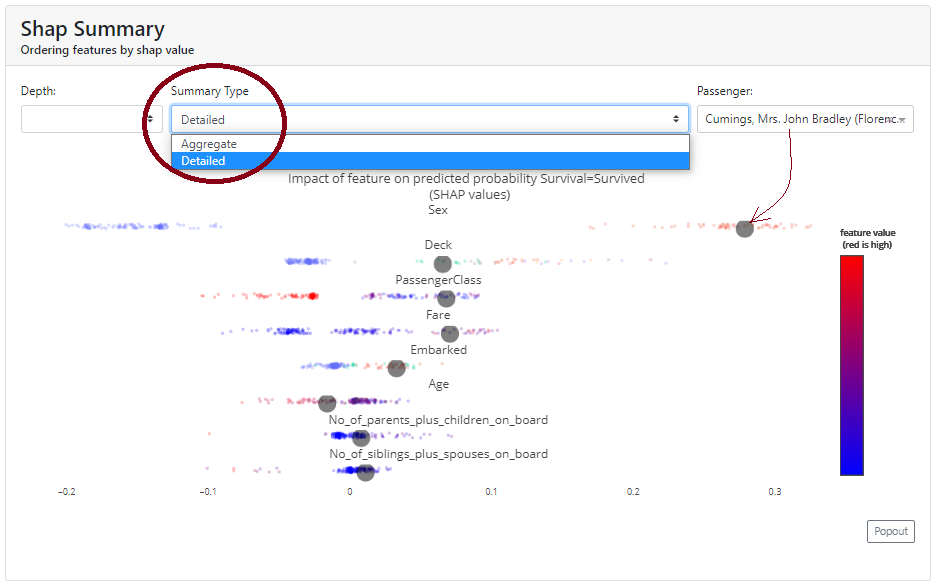Open the Summary Type dropdown
The width and height of the screenshot is (935, 584).
pos(429,119)
